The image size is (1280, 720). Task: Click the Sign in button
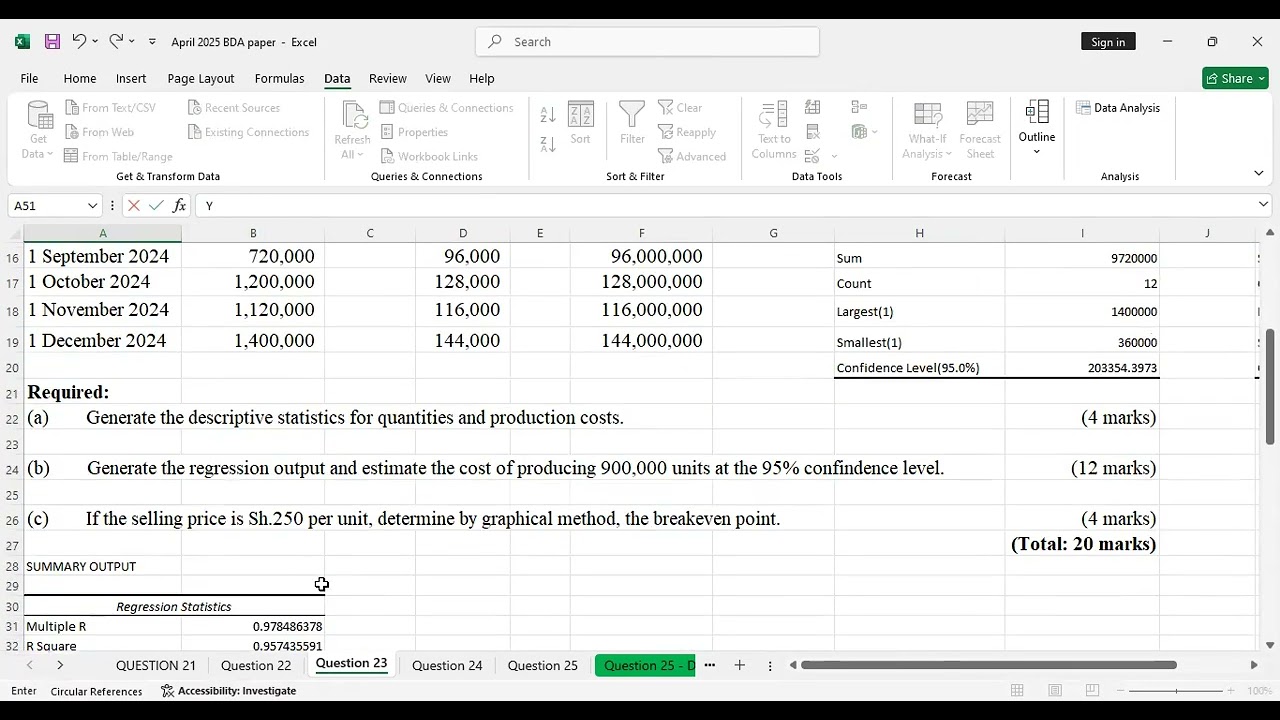tap(1108, 42)
